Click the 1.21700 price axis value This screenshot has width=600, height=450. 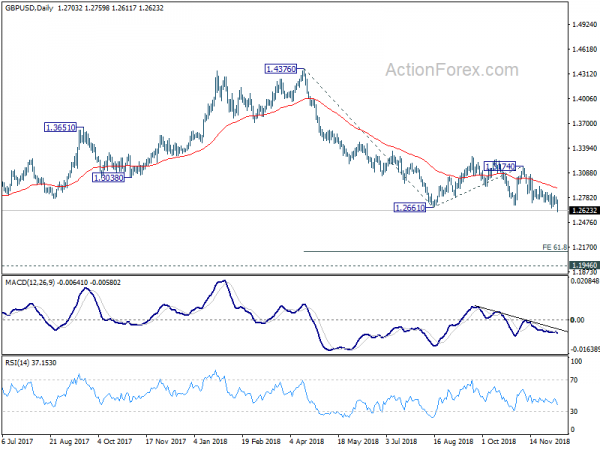click(585, 247)
